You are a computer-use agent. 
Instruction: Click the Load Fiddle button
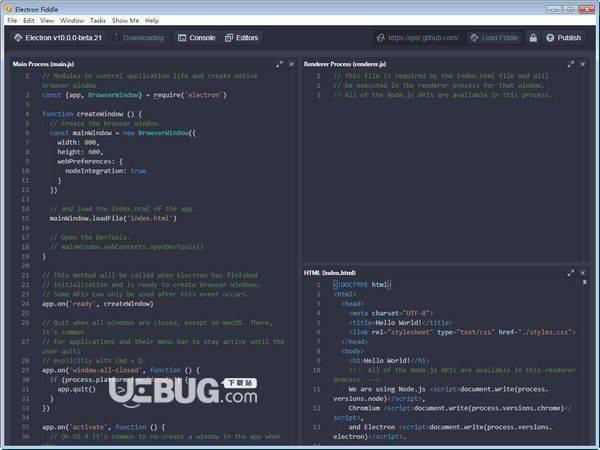tap(494, 38)
